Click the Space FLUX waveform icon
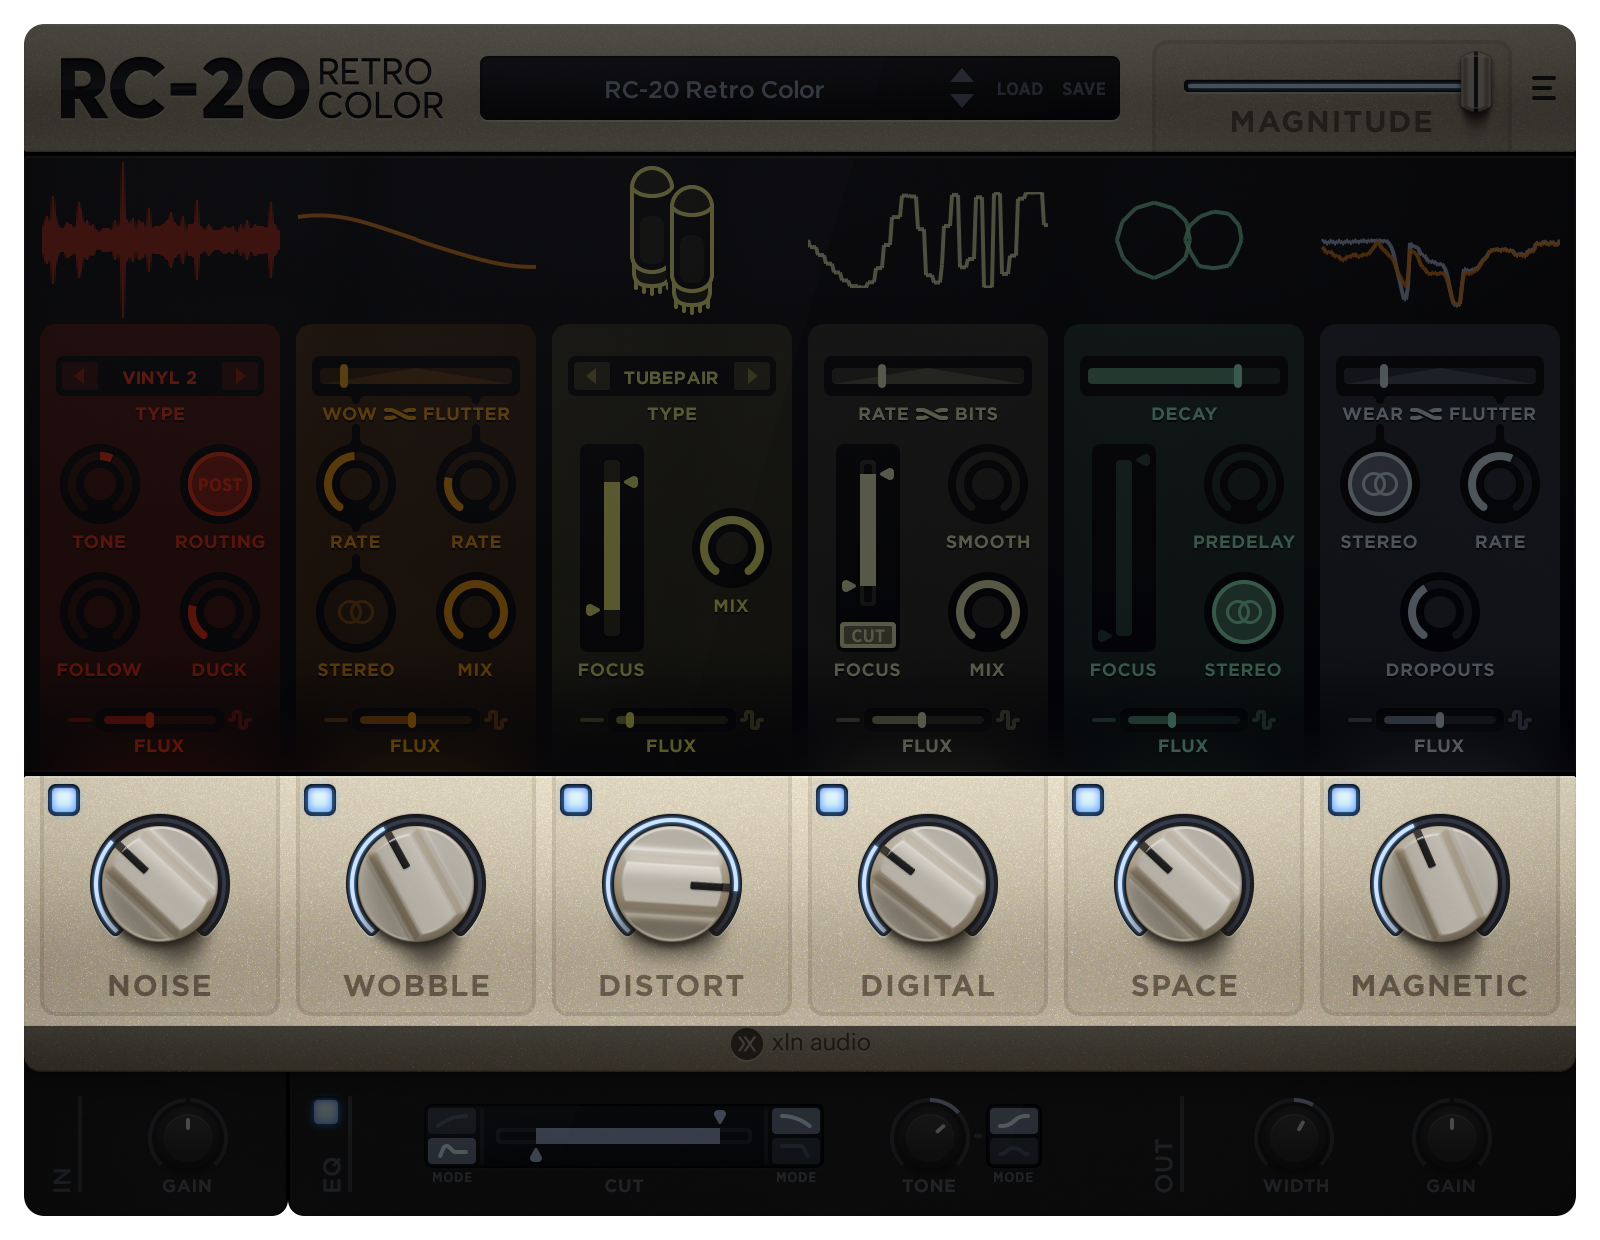This screenshot has width=1600, height=1240. point(1265,720)
